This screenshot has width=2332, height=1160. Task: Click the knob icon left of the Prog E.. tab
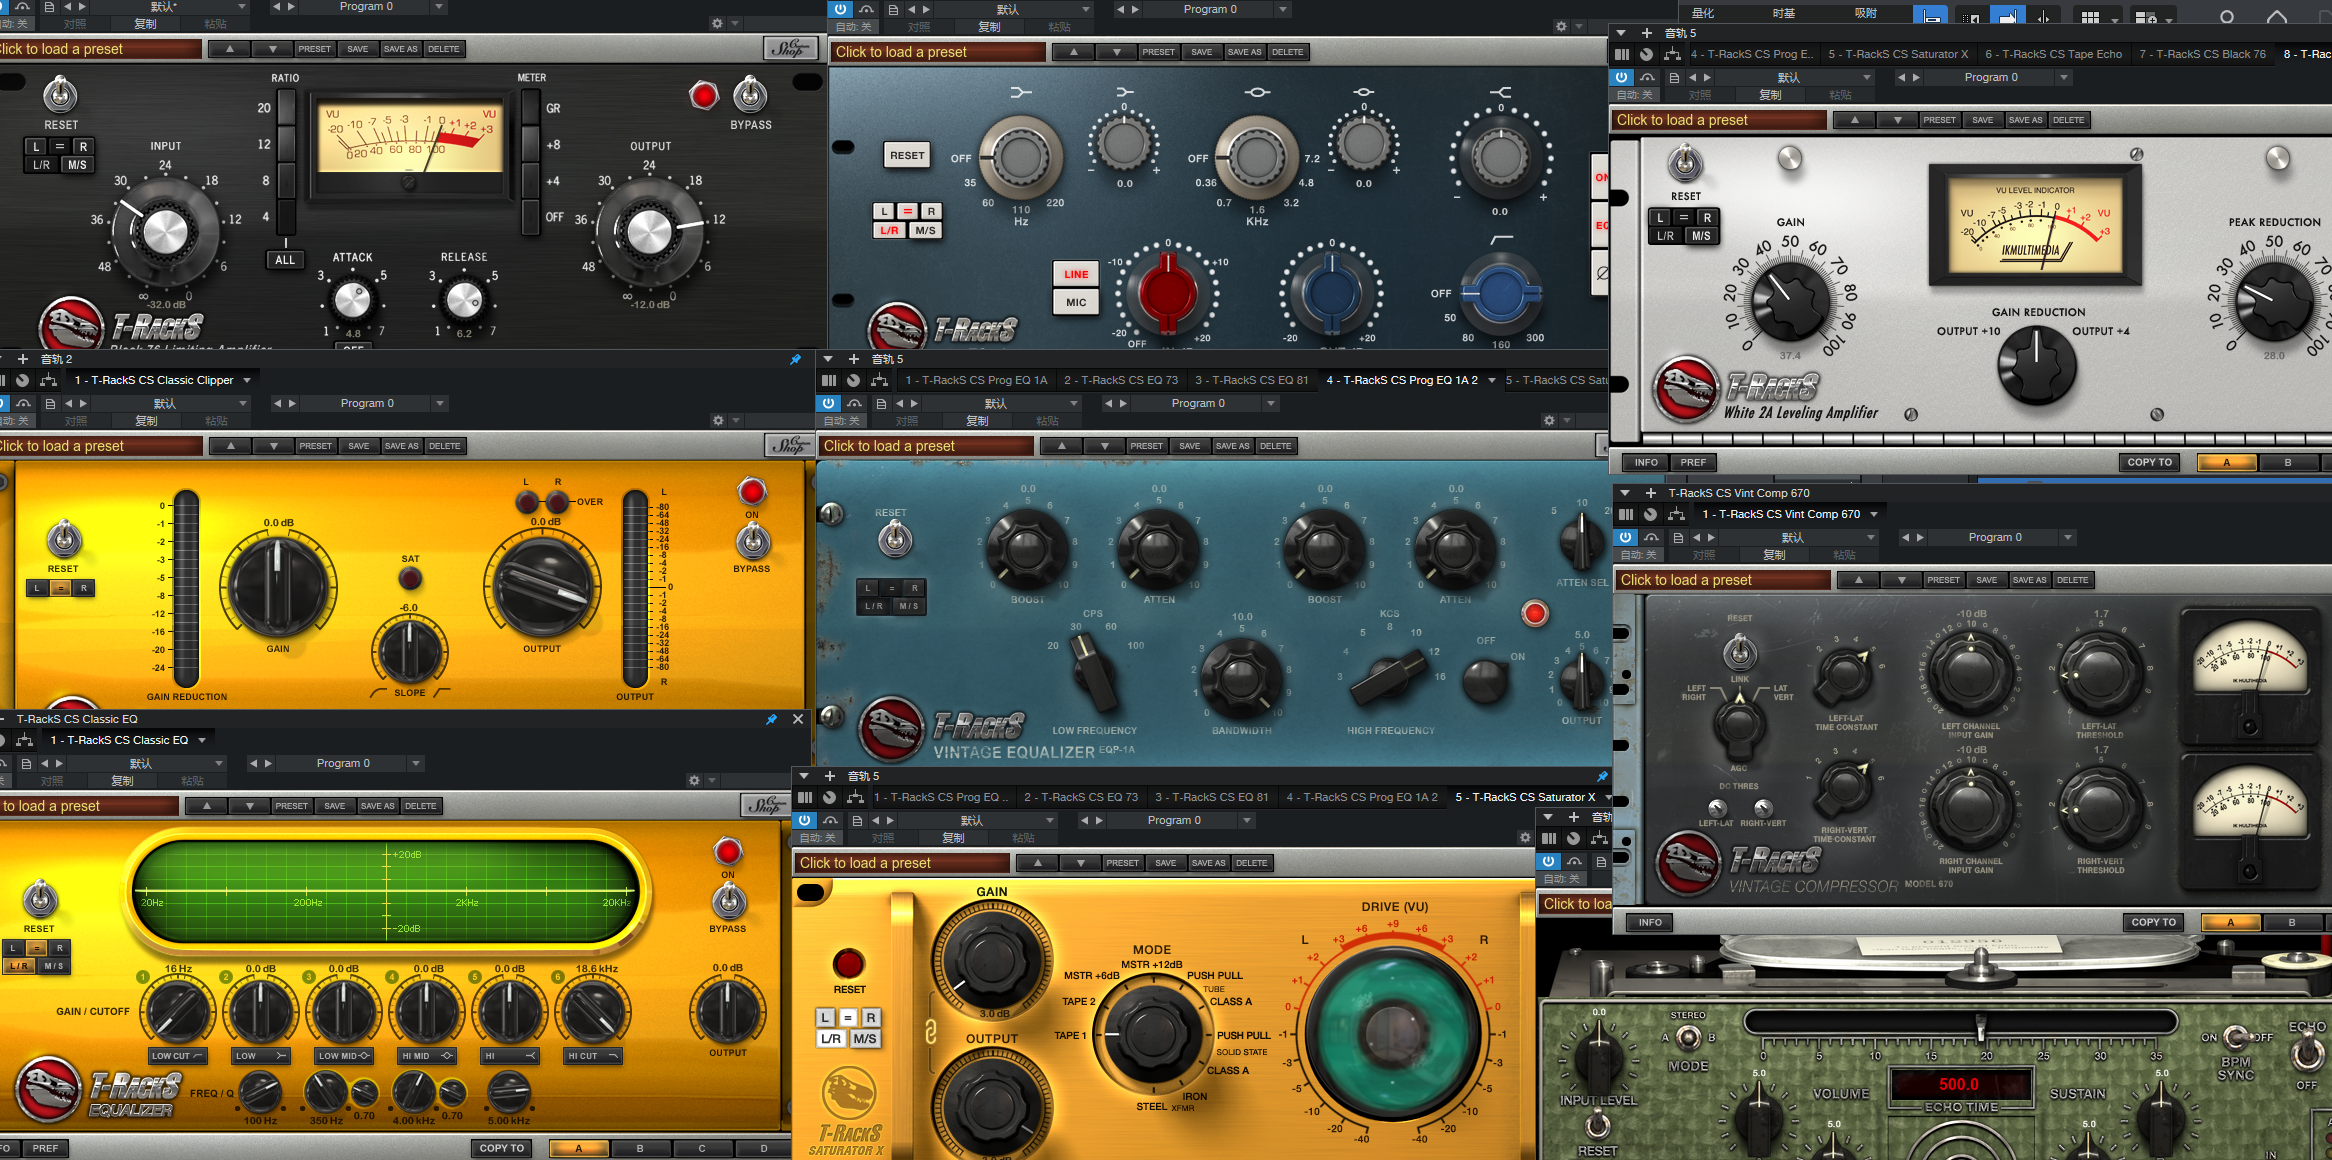click(1646, 54)
